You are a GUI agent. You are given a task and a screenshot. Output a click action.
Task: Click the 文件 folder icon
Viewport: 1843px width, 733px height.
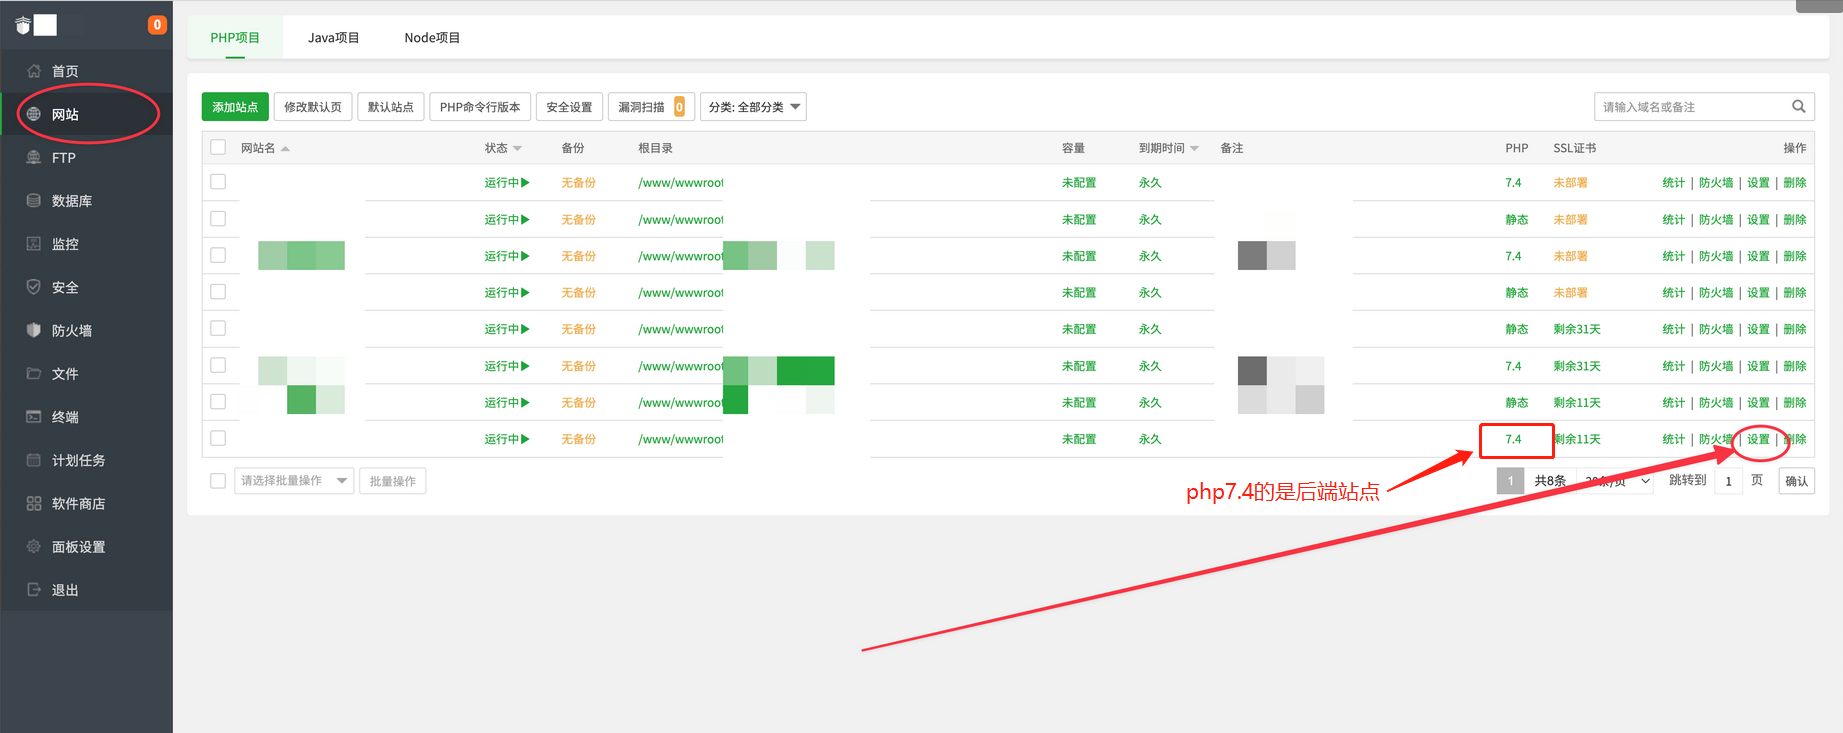click(x=34, y=373)
